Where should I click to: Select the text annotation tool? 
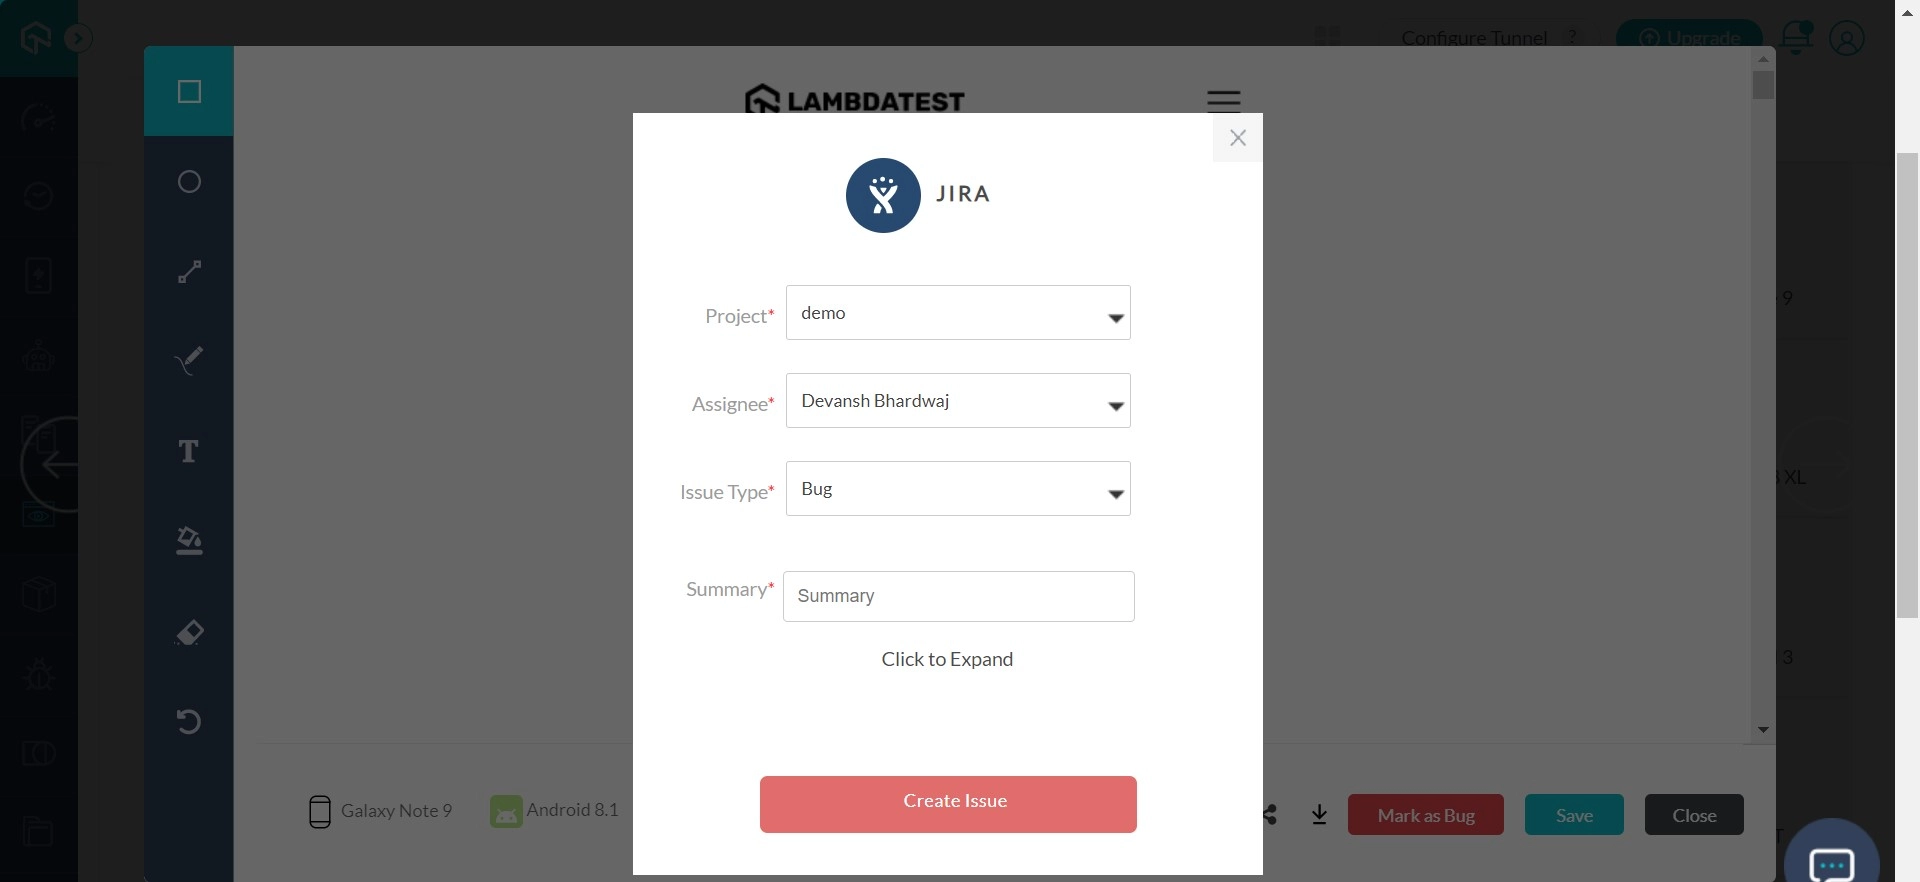click(x=189, y=451)
